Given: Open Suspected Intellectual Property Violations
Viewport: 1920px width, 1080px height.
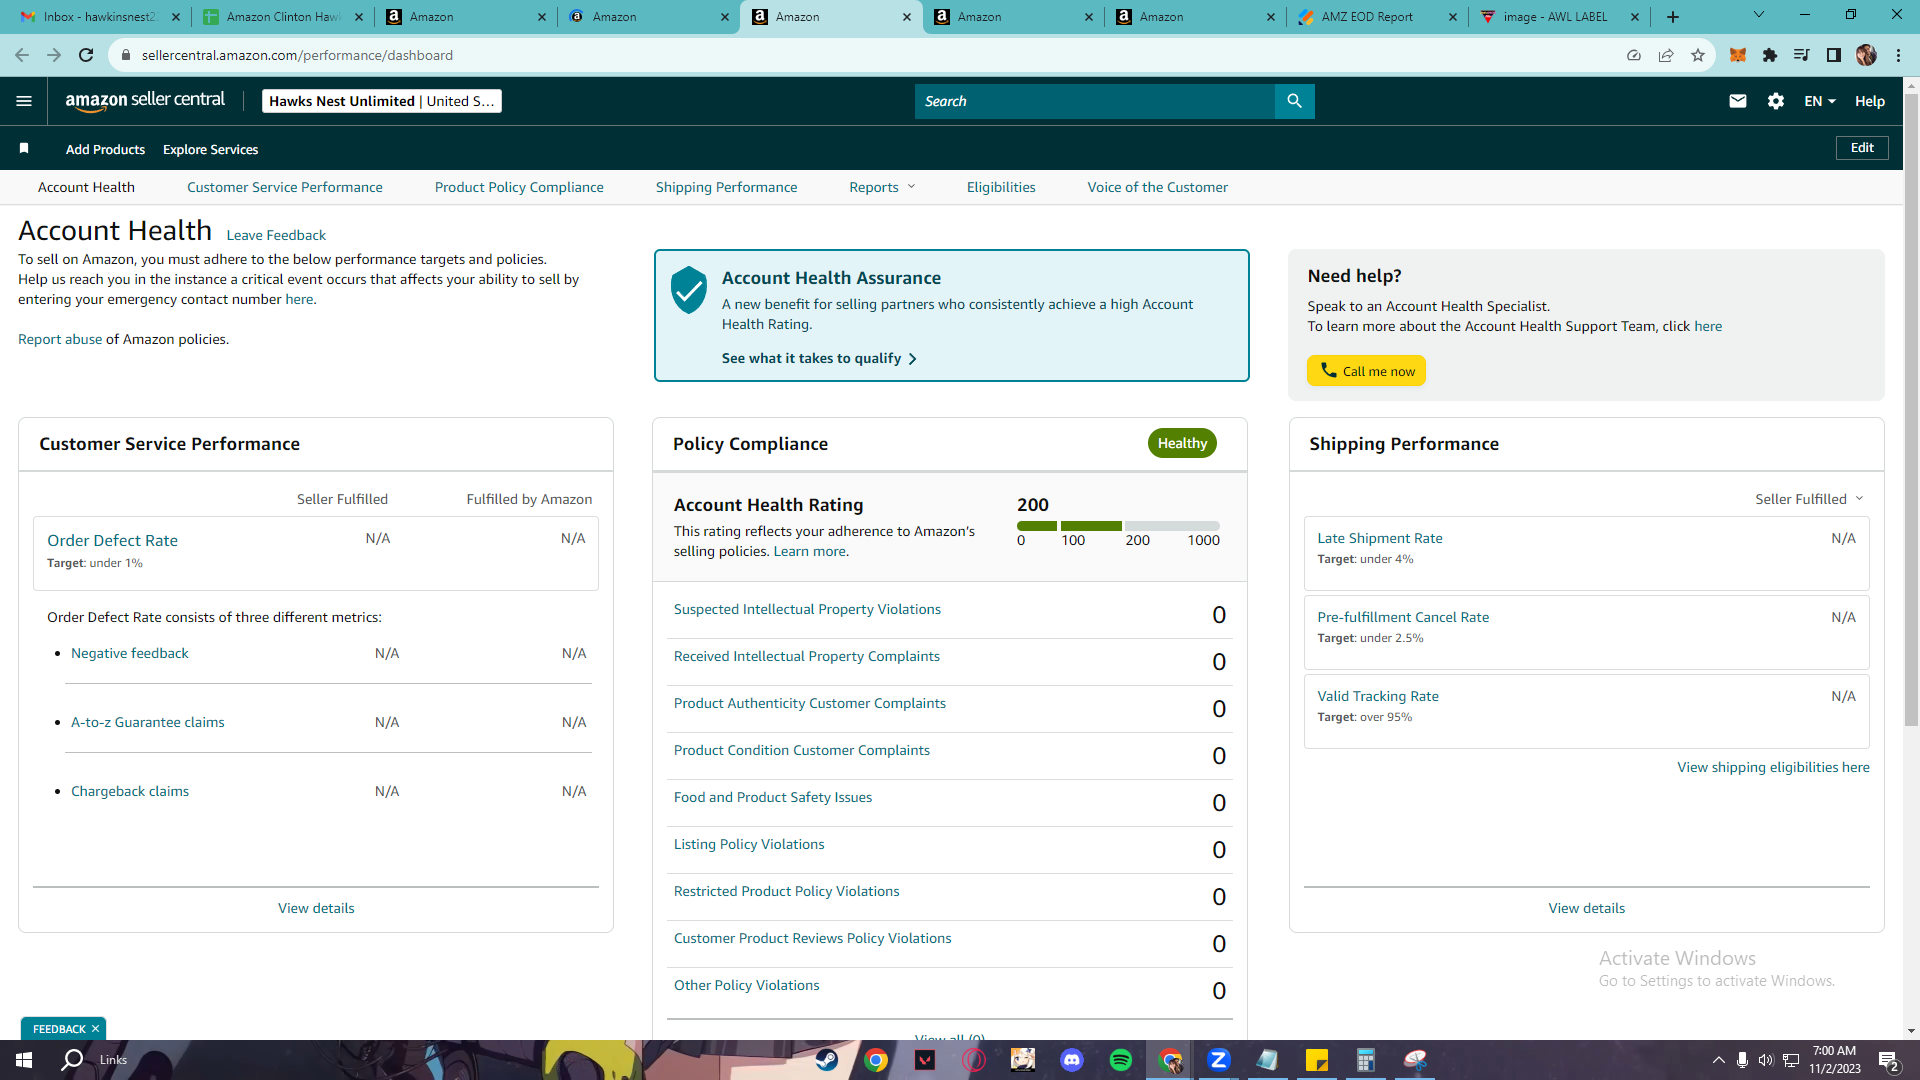Looking at the screenshot, I should 807,609.
